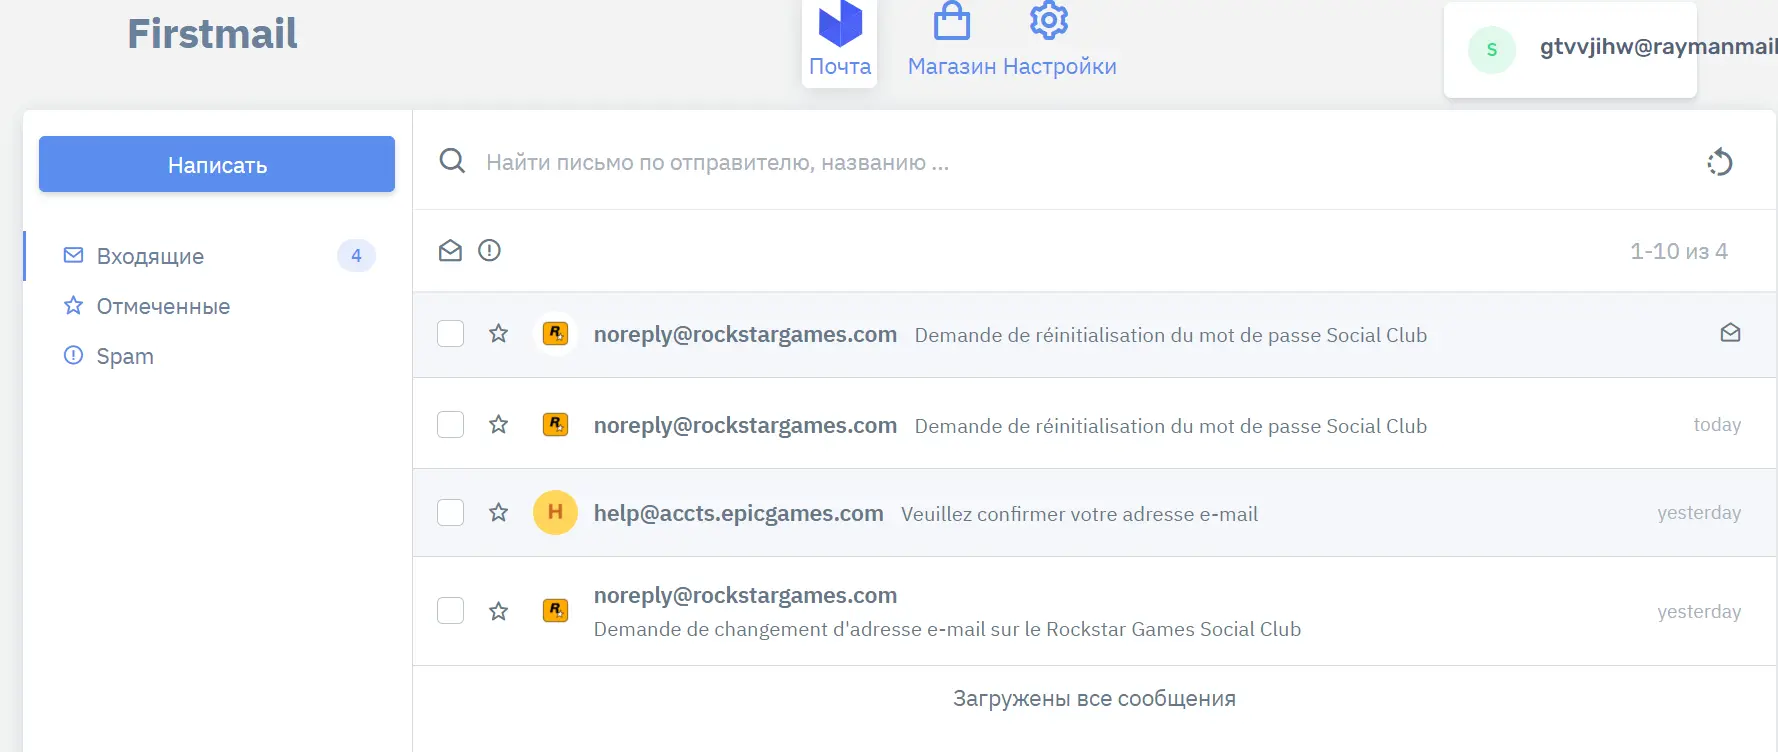This screenshot has width=1778, height=752.
Task: Open the Отмеченные folder
Action: coord(217,306)
